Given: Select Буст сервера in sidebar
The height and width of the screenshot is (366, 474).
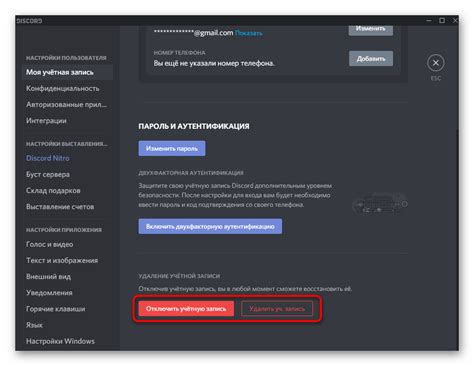Looking at the screenshot, I should pyautogui.click(x=48, y=174).
